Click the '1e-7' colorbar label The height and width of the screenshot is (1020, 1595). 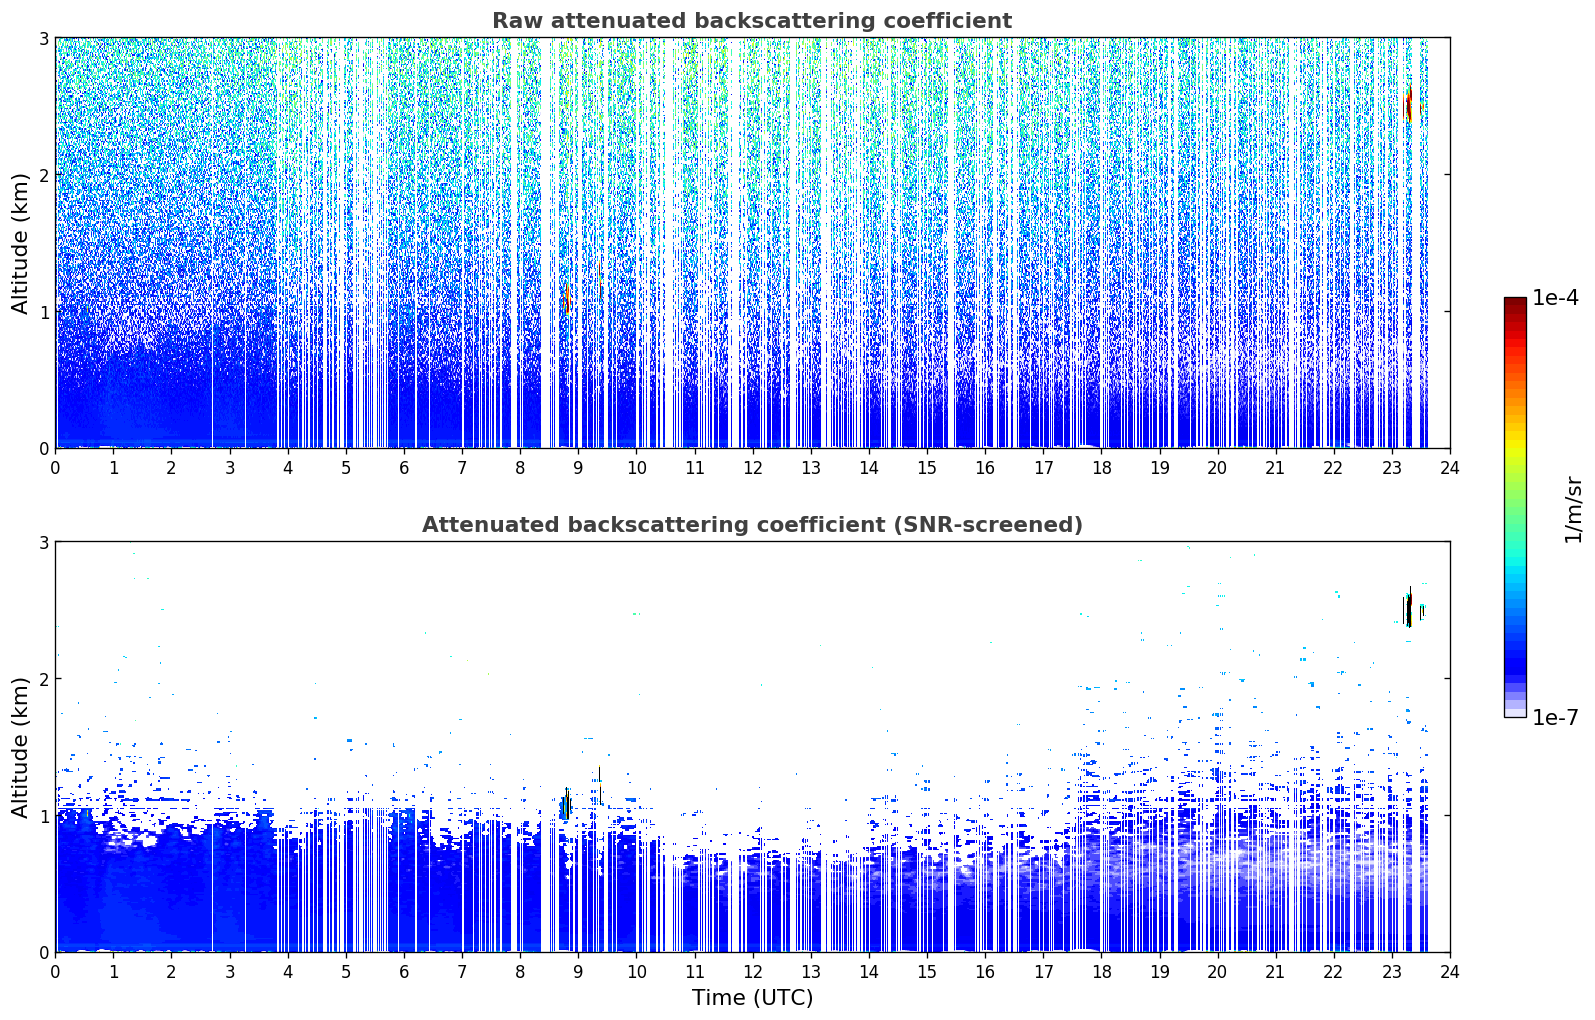point(1555,717)
